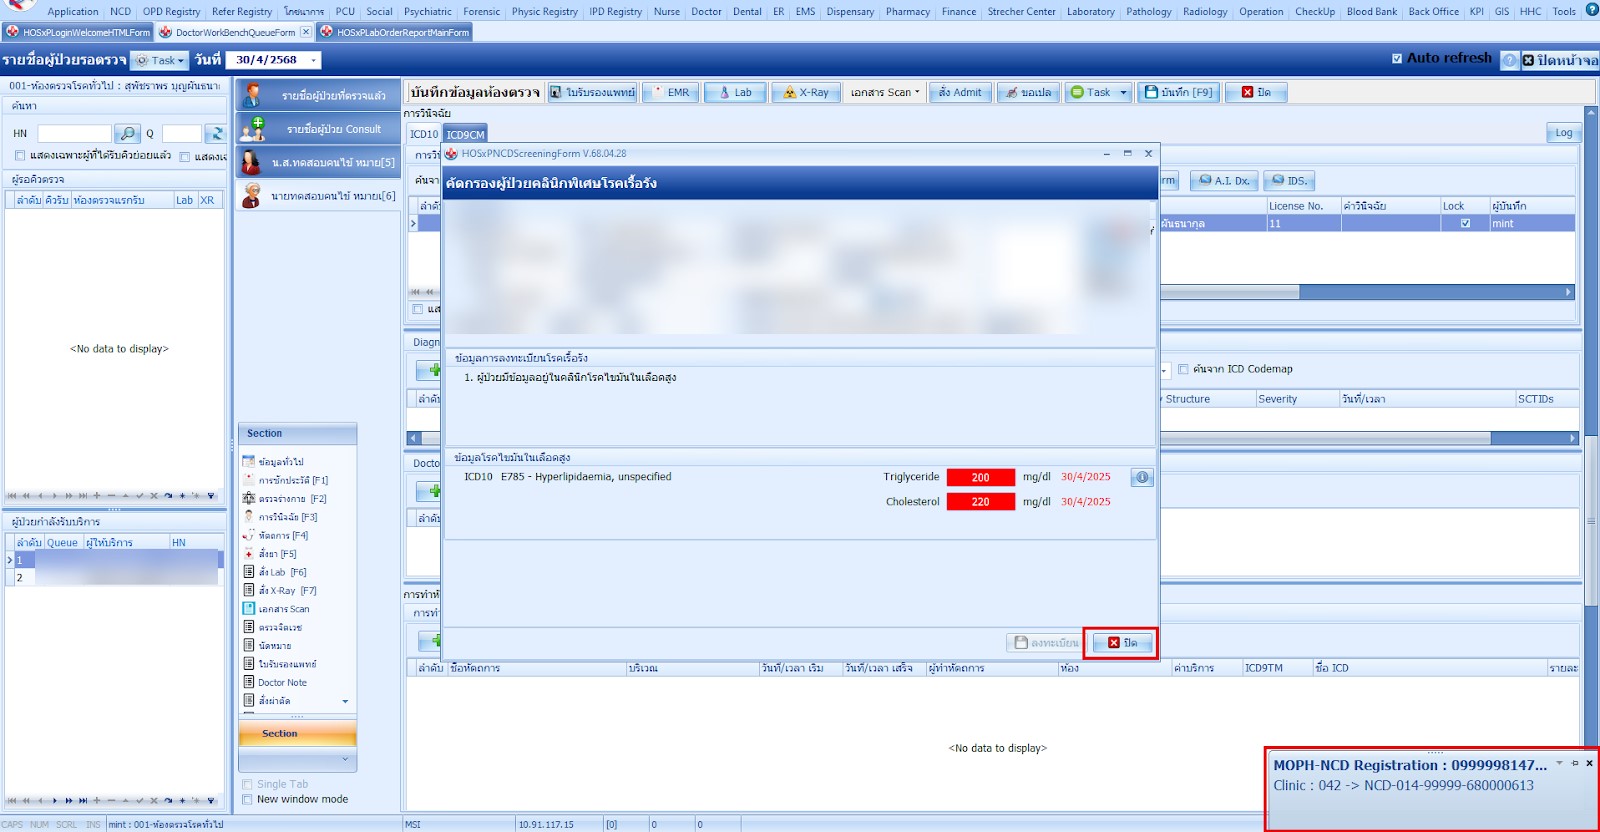Click the Lab flask toolbar button
The height and width of the screenshot is (832, 1600).
[x=735, y=92]
